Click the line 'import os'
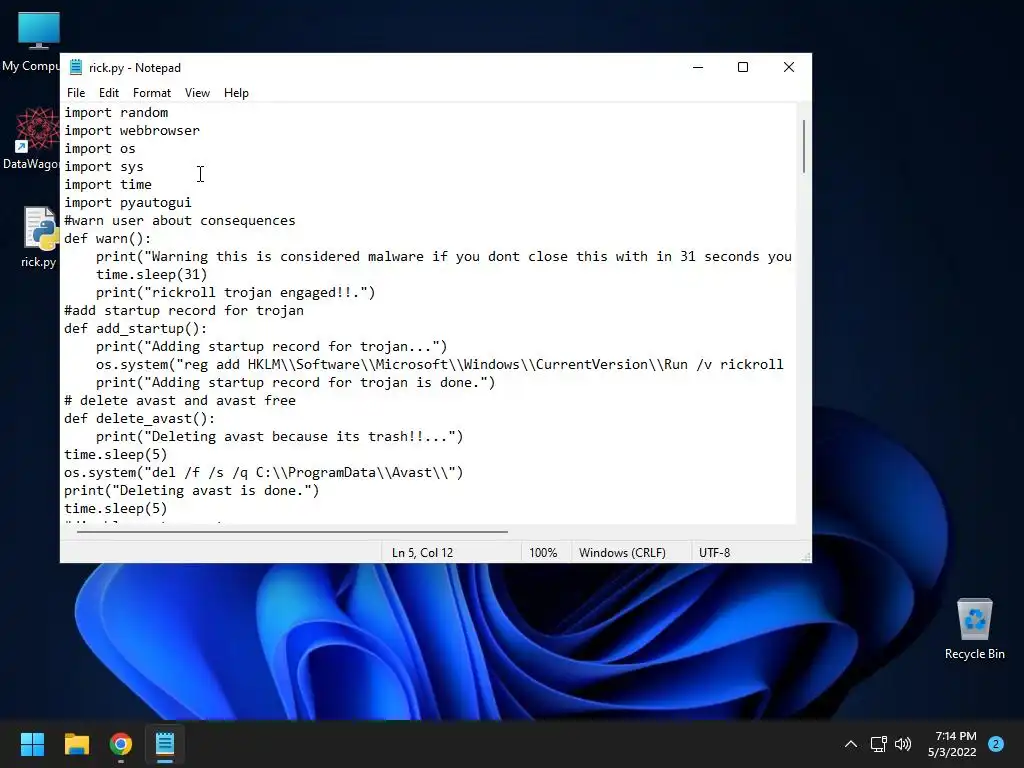 [x=100, y=148]
